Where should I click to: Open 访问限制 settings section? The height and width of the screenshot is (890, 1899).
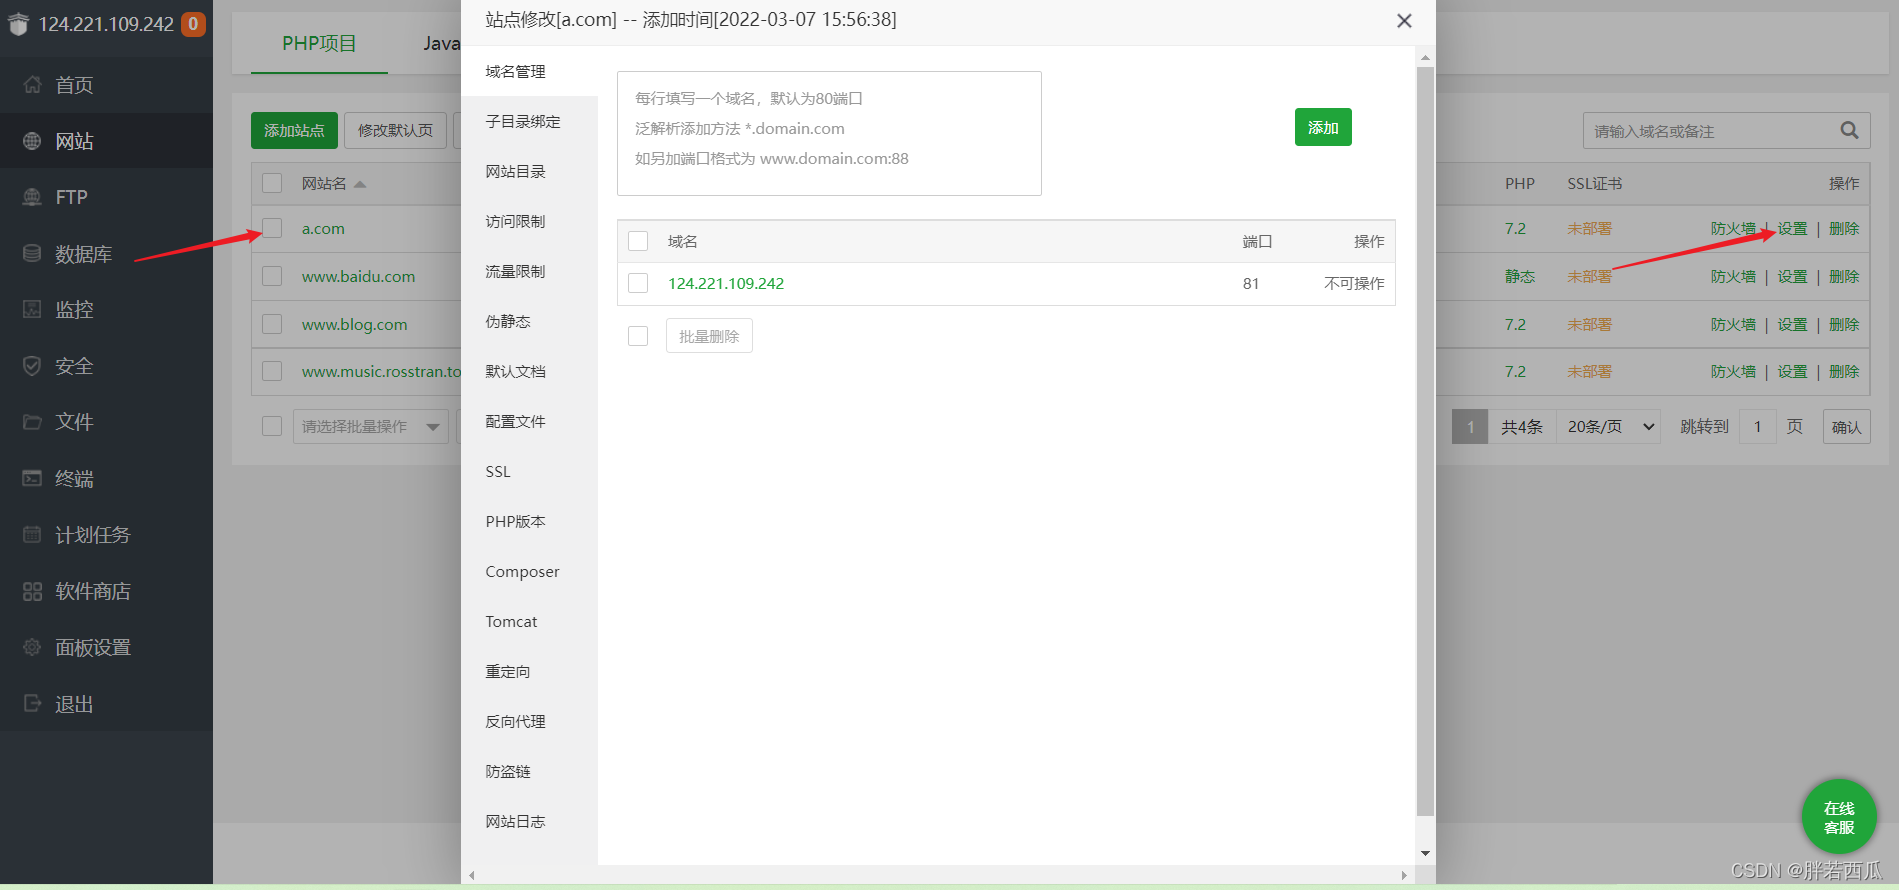tap(529, 221)
